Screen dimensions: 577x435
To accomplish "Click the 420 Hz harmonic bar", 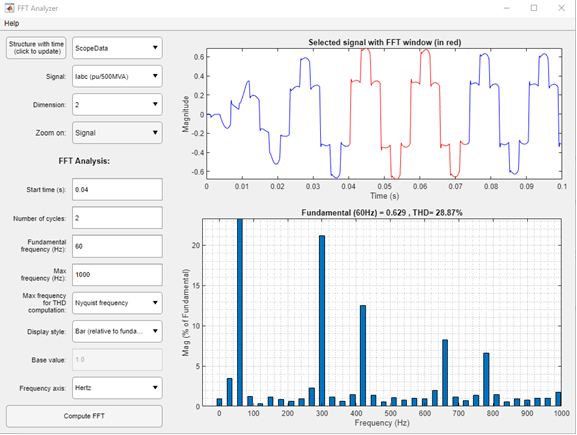I will [x=363, y=356].
